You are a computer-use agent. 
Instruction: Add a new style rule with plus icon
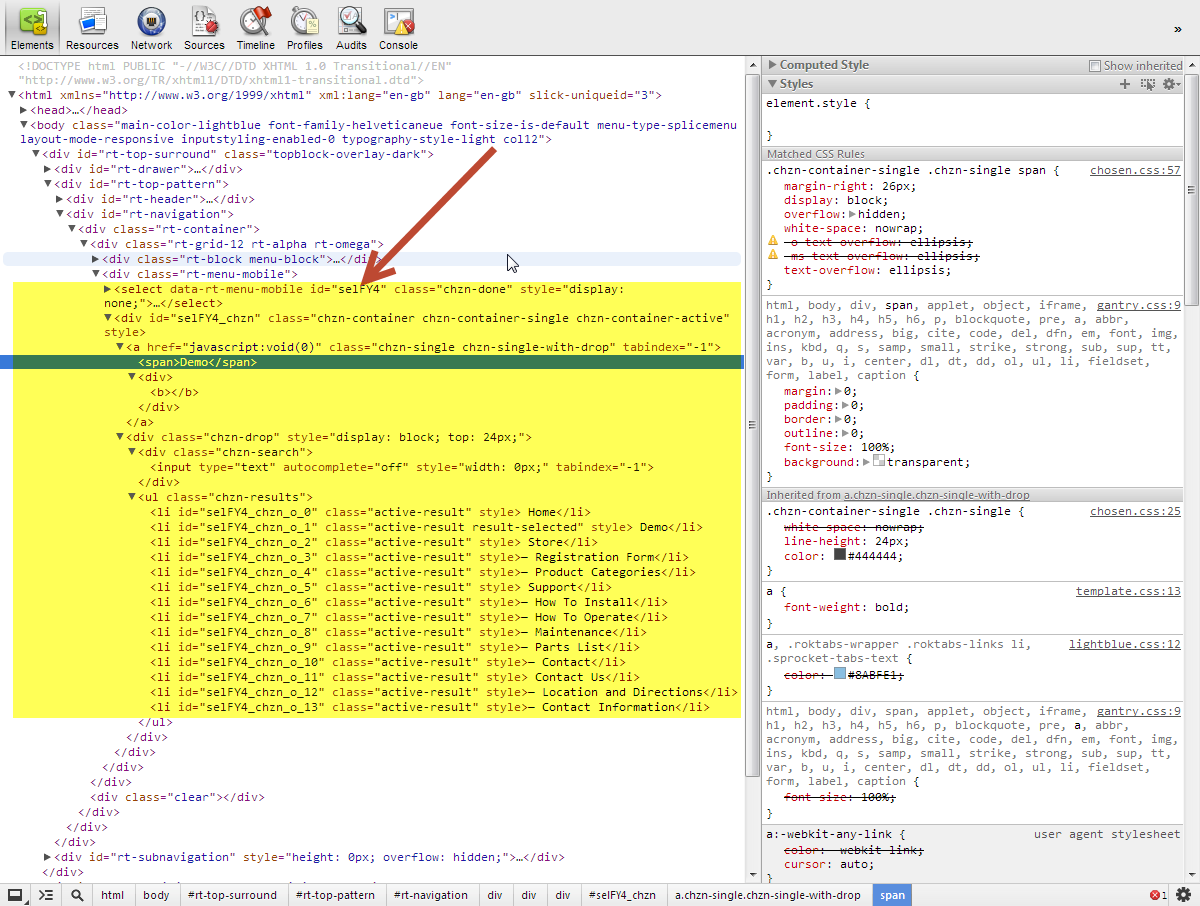click(x=1125, y=84)
